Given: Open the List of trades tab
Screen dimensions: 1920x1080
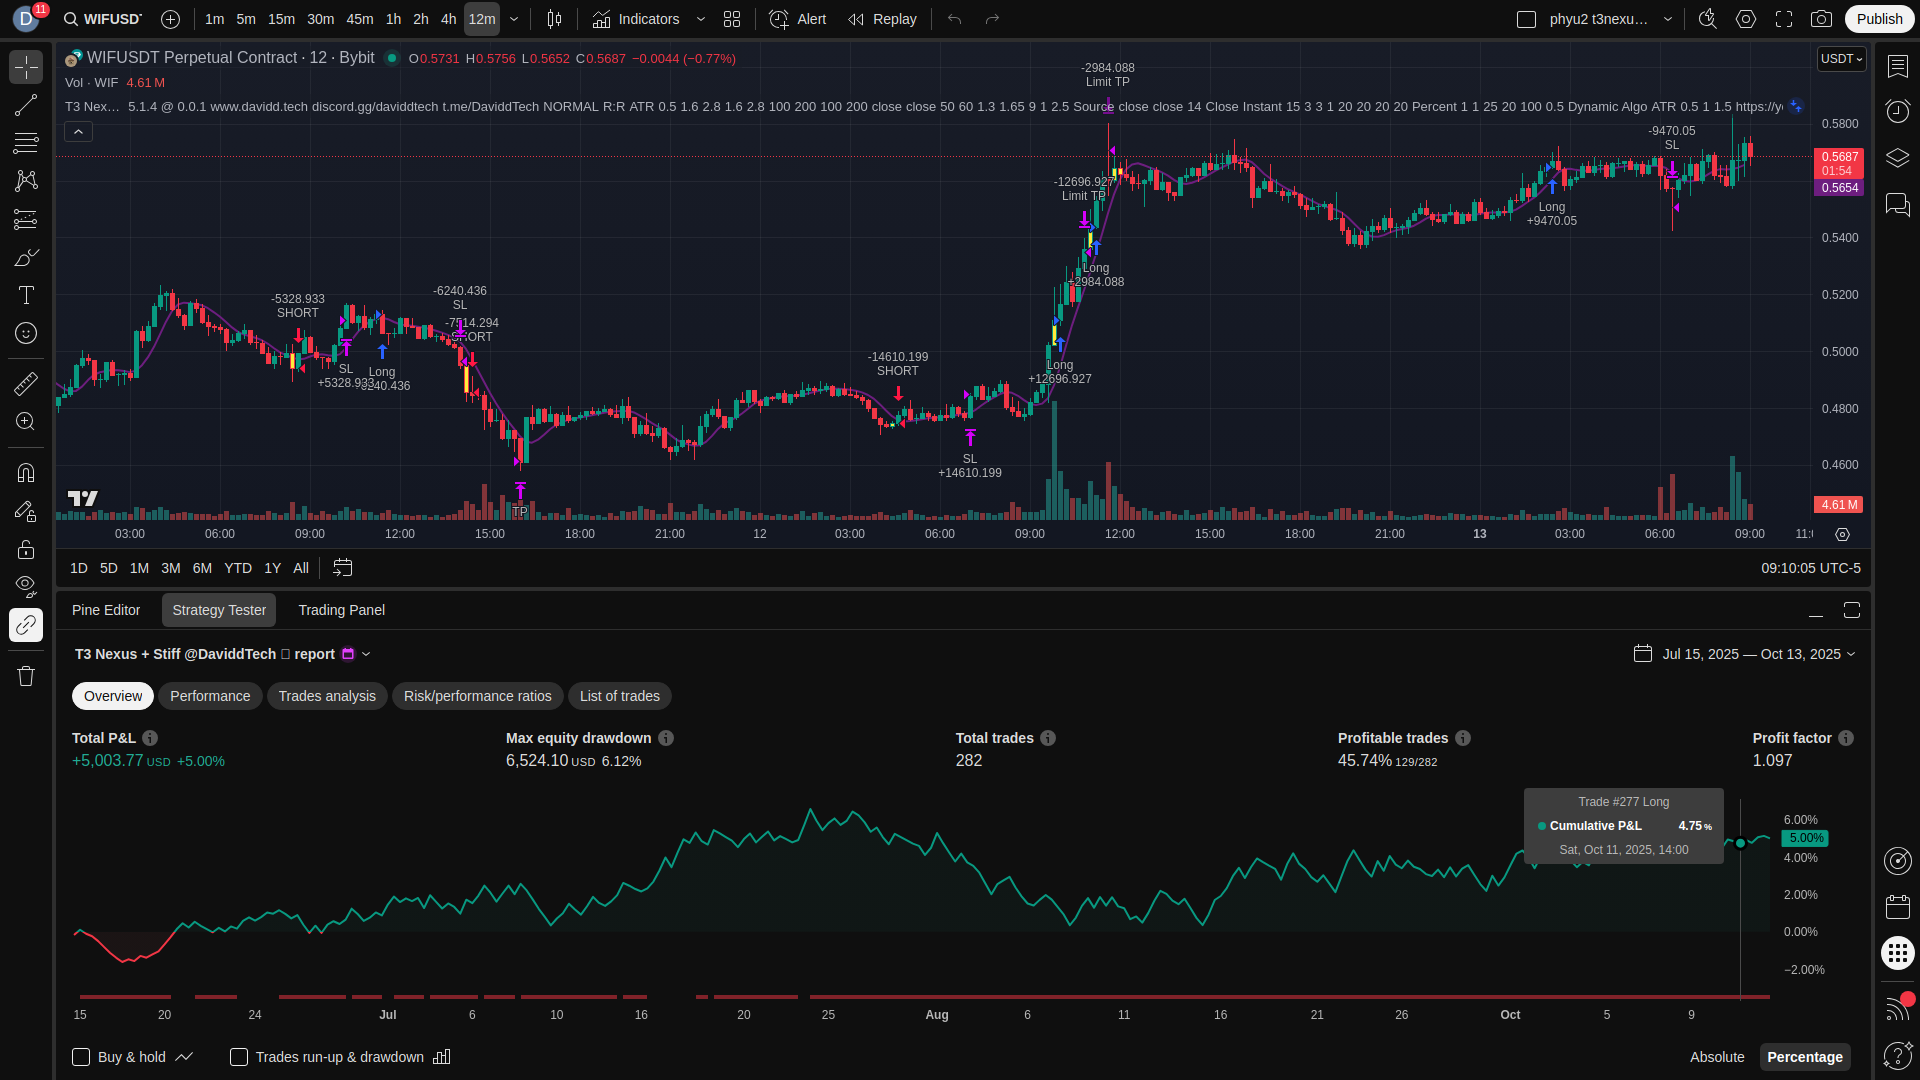Looking at the screenshot, I should 619,696.
